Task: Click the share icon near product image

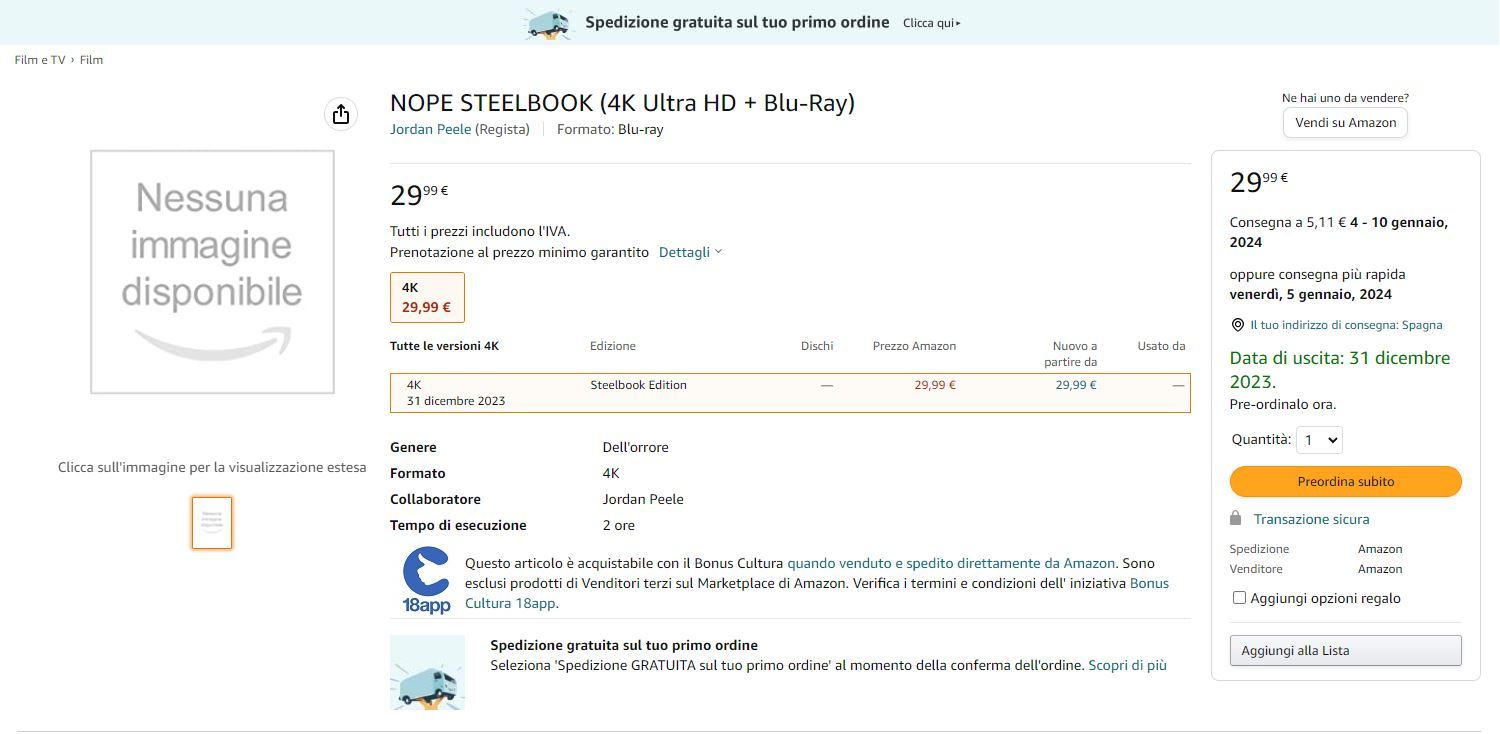Action: [x=341, y=114]
